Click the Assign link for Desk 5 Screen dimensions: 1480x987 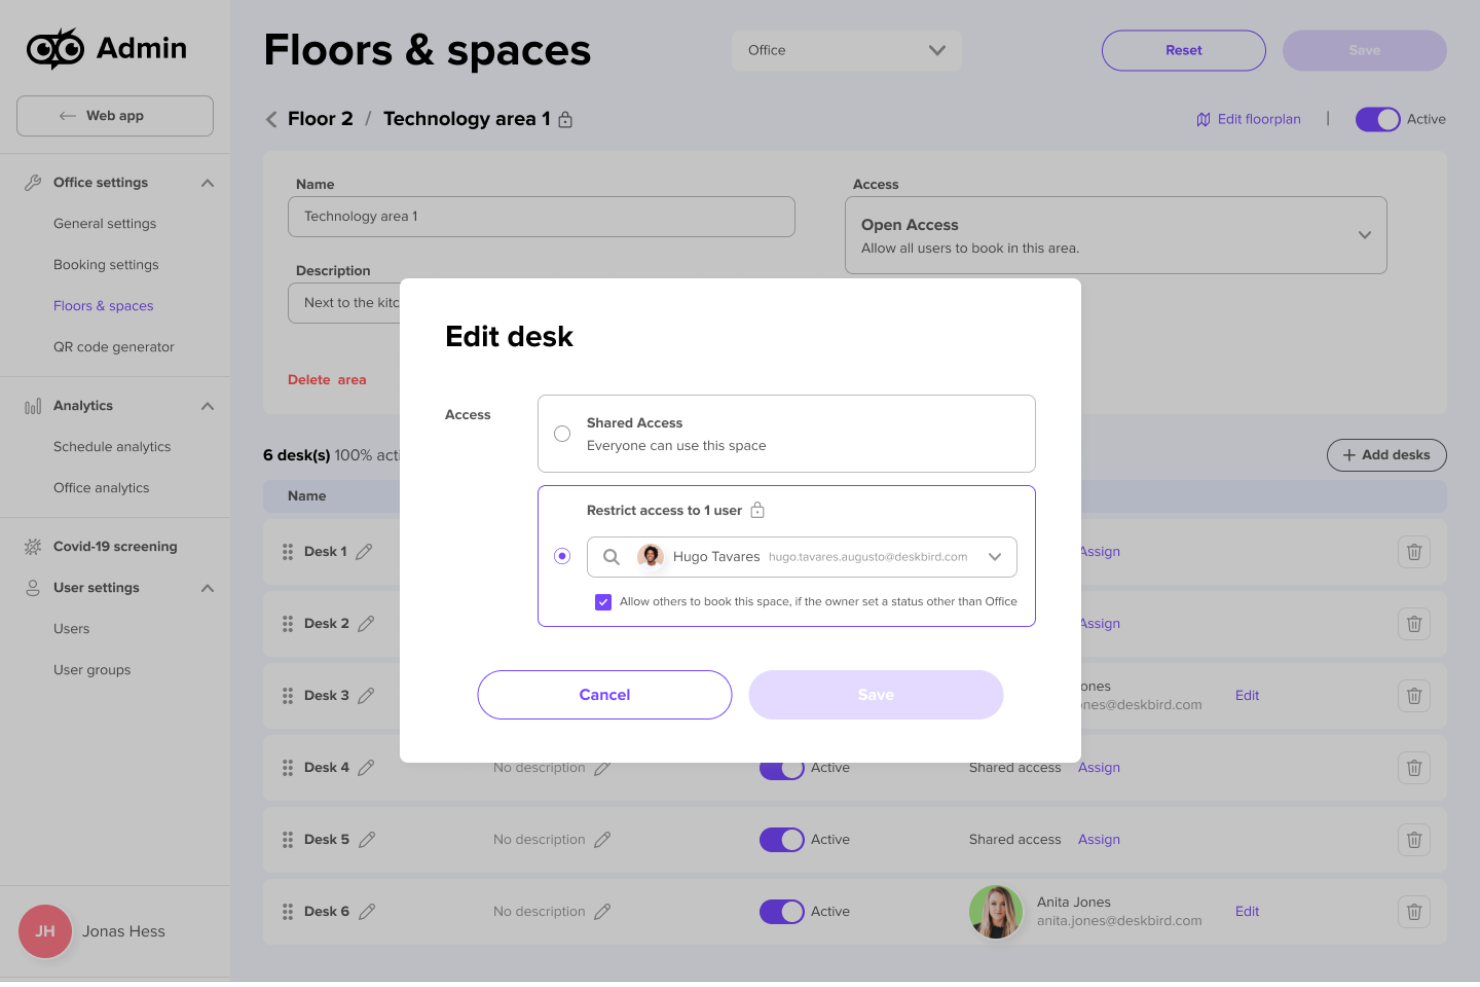coord(1099,839)
